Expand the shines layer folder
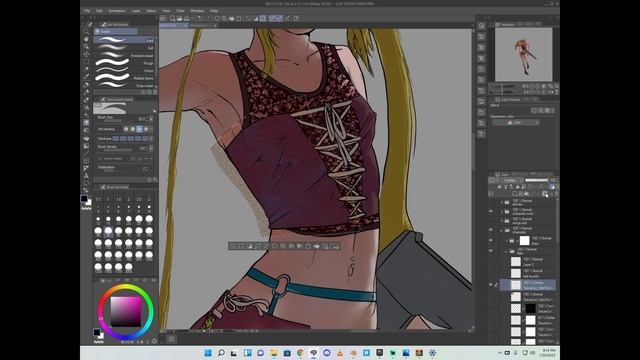The width and height of the screenshot is (640, 360). pyautogui.click(x=502, y=202)
